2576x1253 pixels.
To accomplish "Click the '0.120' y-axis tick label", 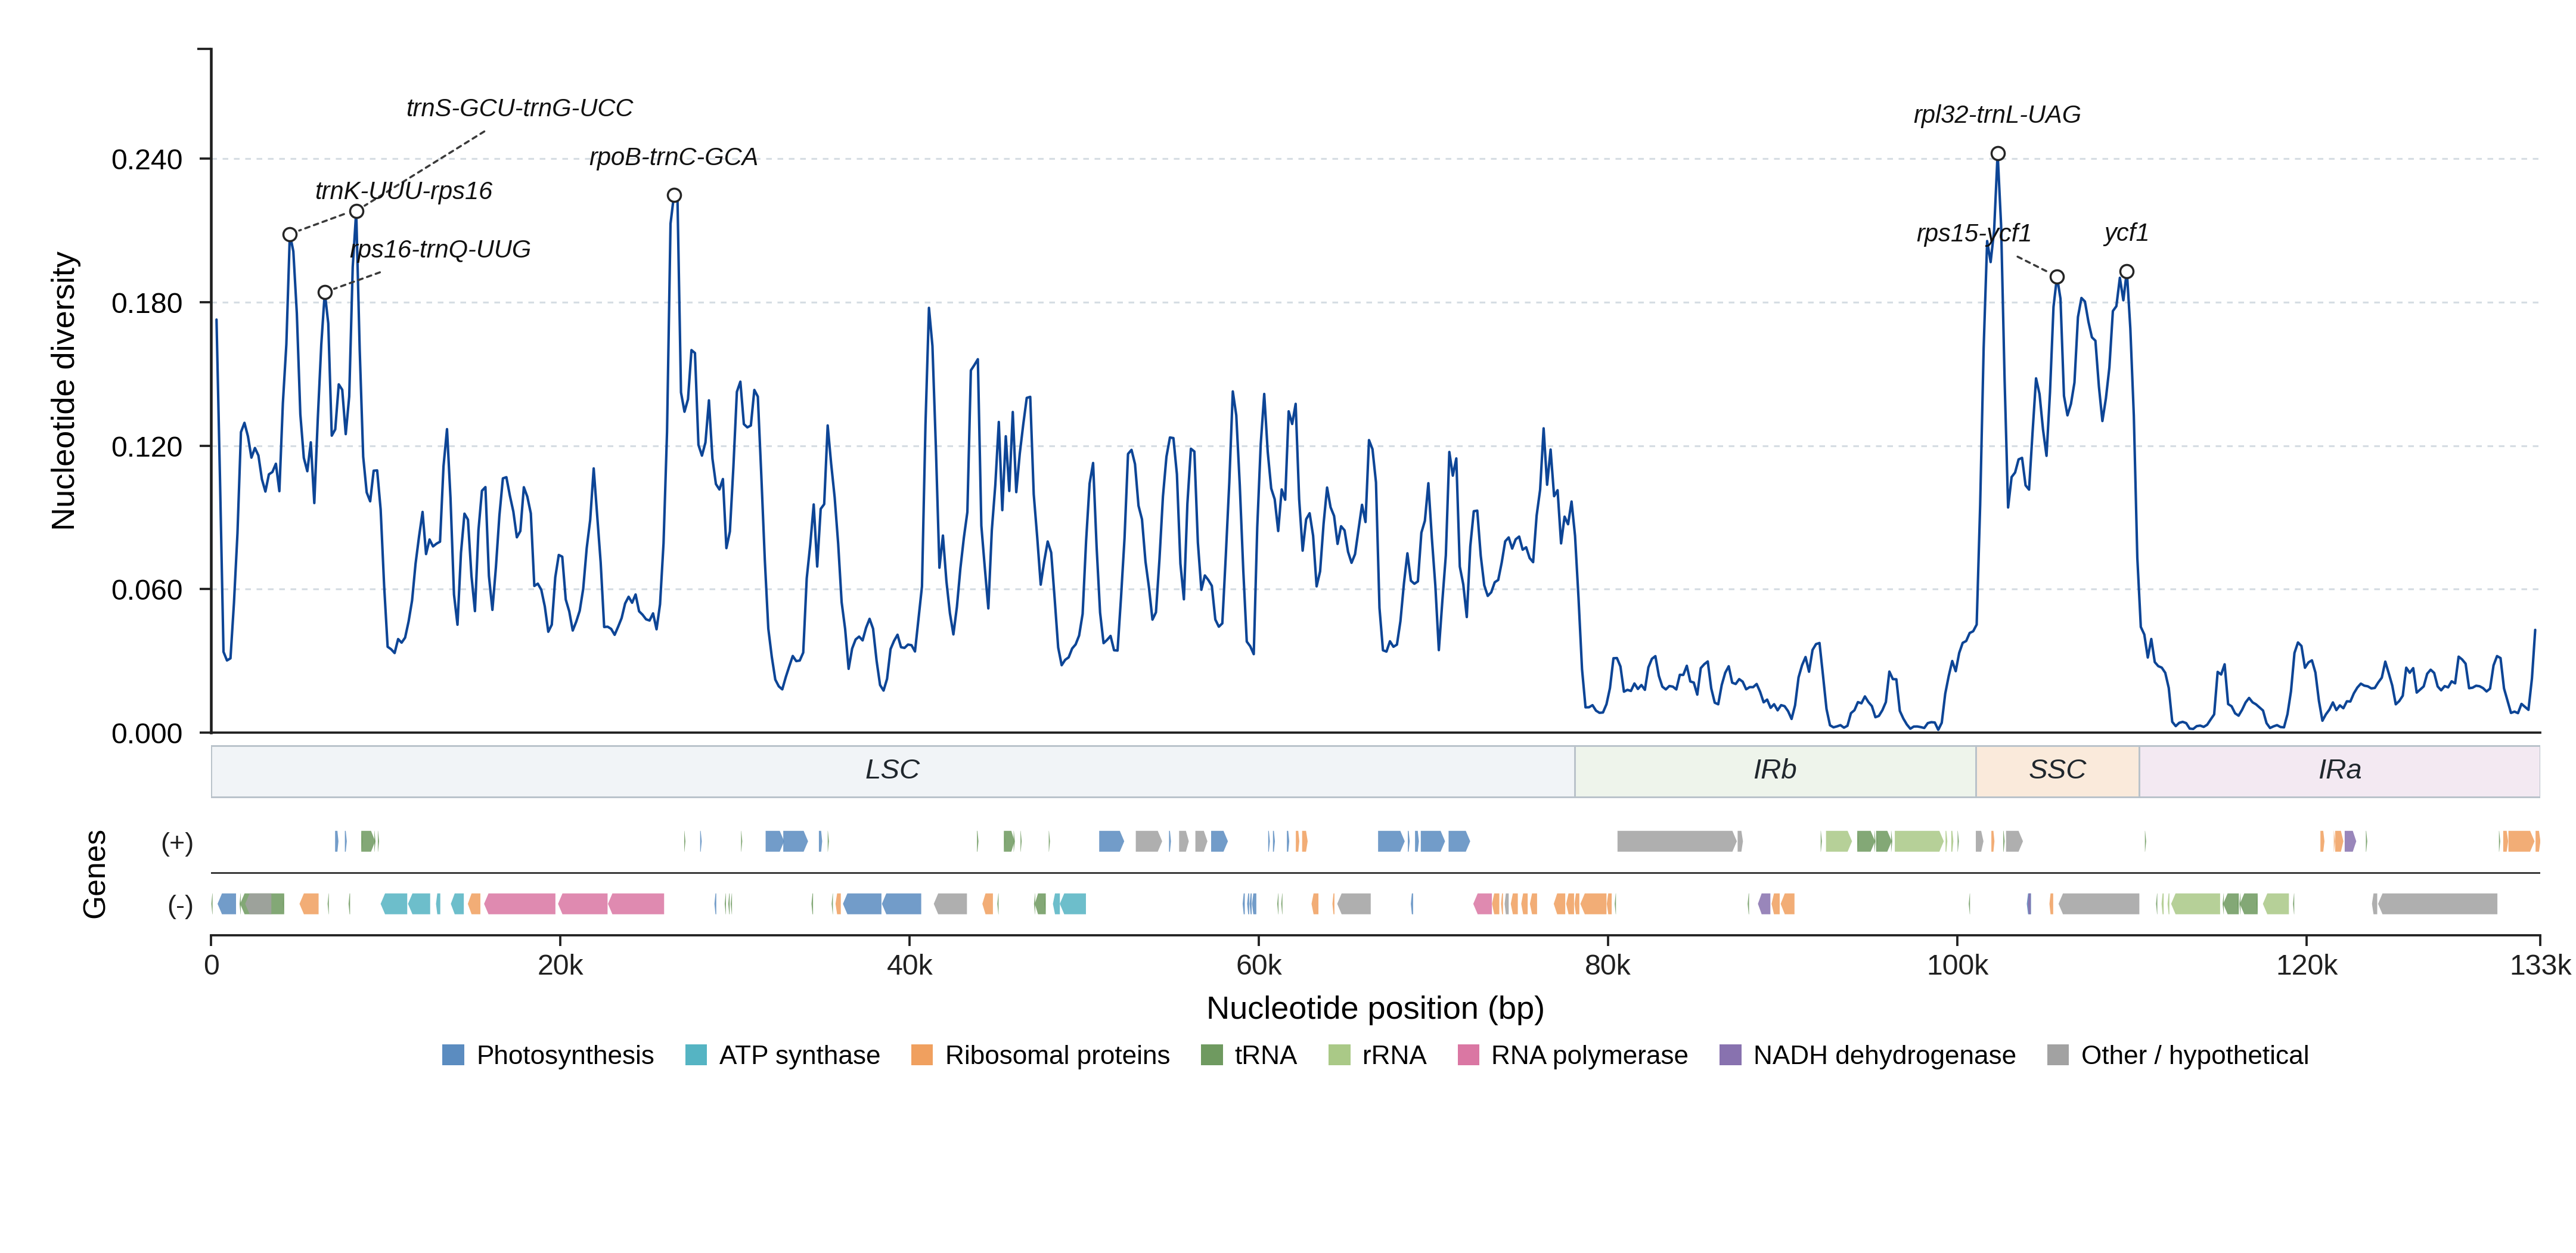I will (147, 447).
